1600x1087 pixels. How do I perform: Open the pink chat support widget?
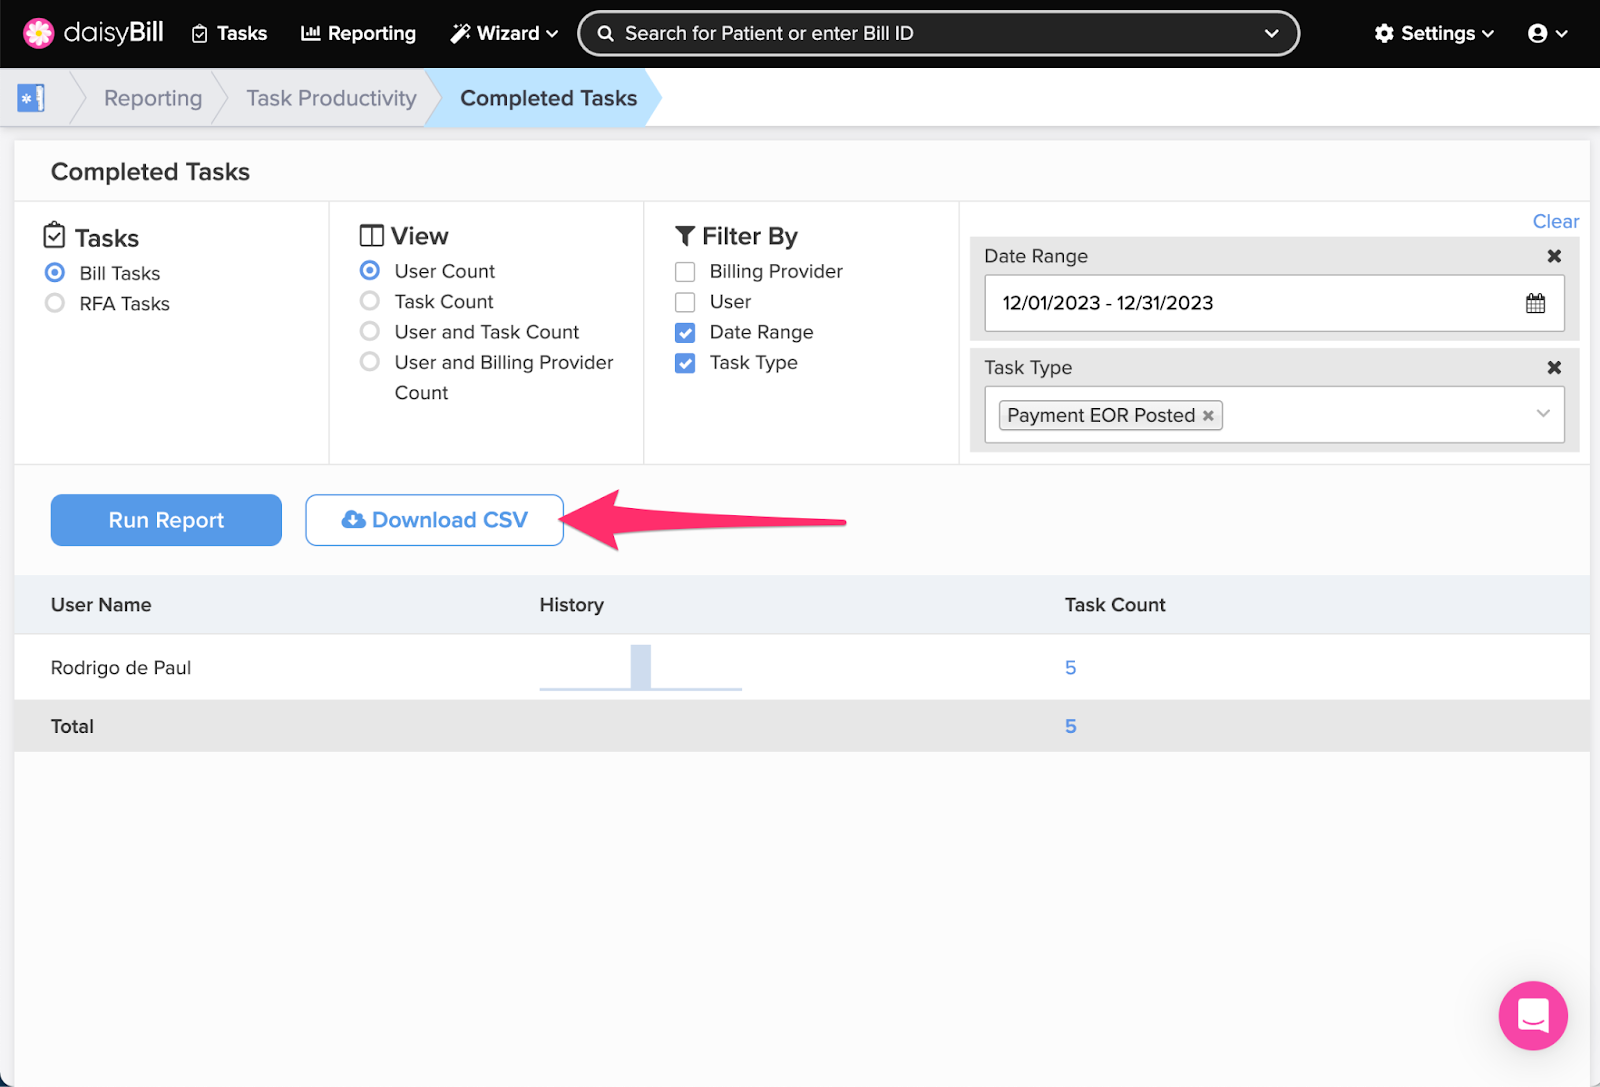pos(1532,1015)
